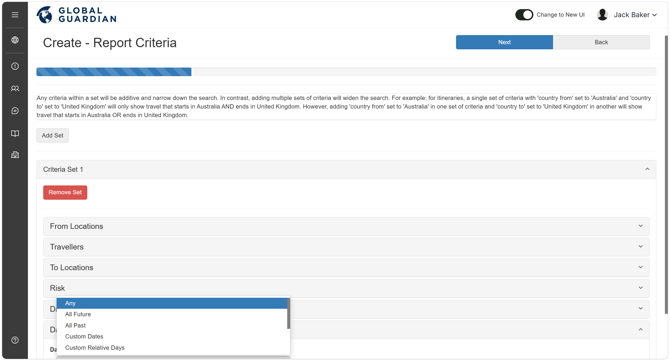Click the chat message sidebar icon
Image resolution: width=670 pixels, height=361 pixels.
tap(15, 111)
